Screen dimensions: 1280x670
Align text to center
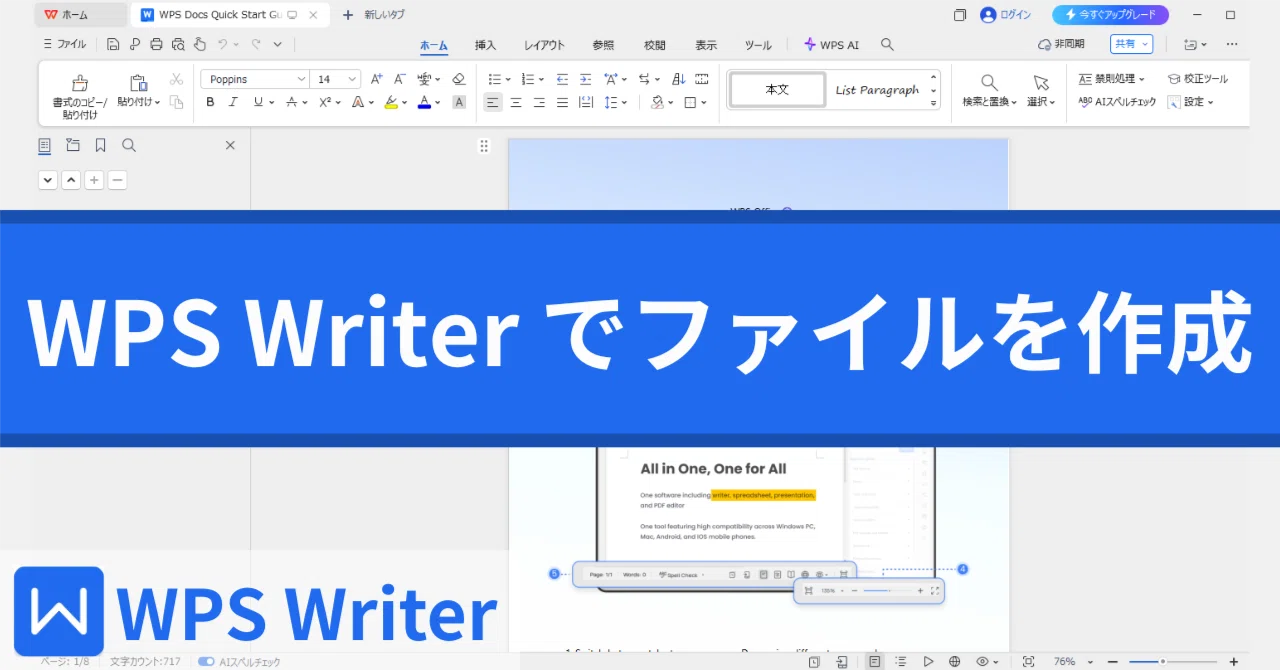(x=516, y=102)
